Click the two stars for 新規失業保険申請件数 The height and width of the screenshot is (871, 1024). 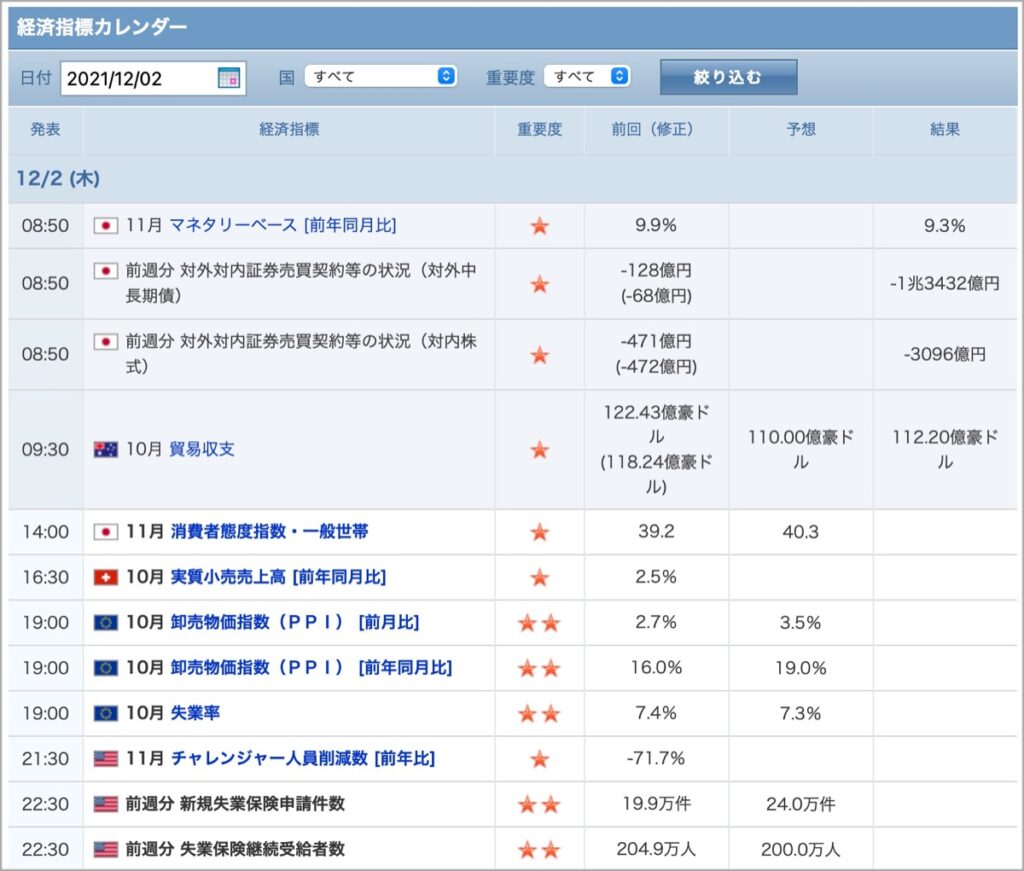point(539,804)
